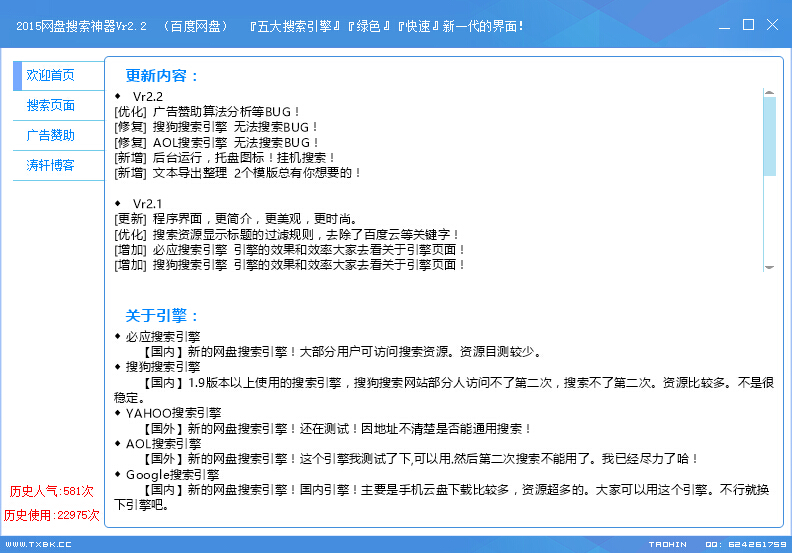
Task: Click the line [优化] 广告赞助算法分析等BUG！
Action: 208,112
